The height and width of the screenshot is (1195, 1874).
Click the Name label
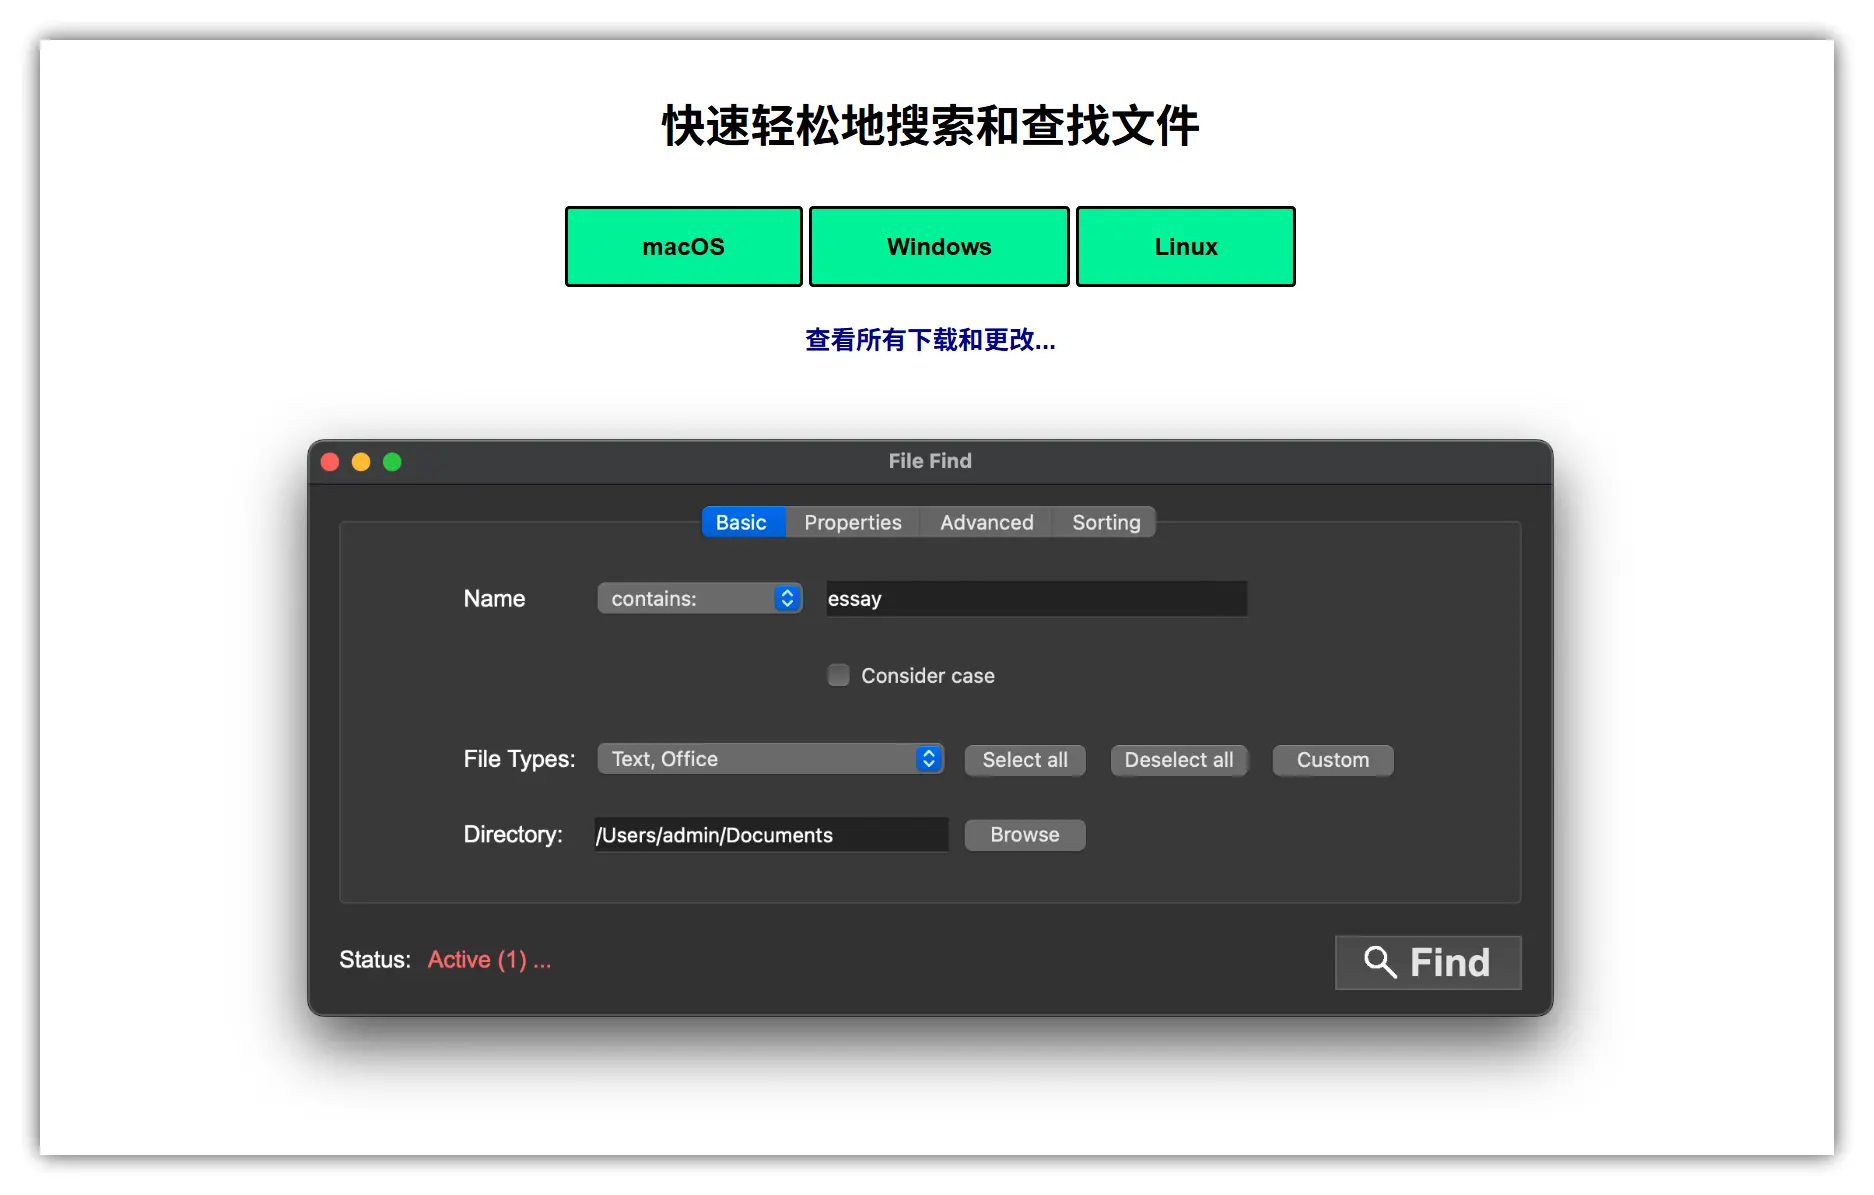494,598
